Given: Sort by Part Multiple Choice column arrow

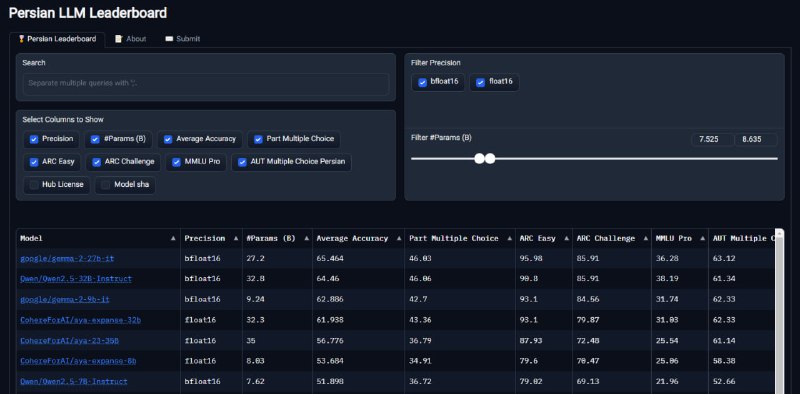Looking at the screenshot, I should 509,238.
